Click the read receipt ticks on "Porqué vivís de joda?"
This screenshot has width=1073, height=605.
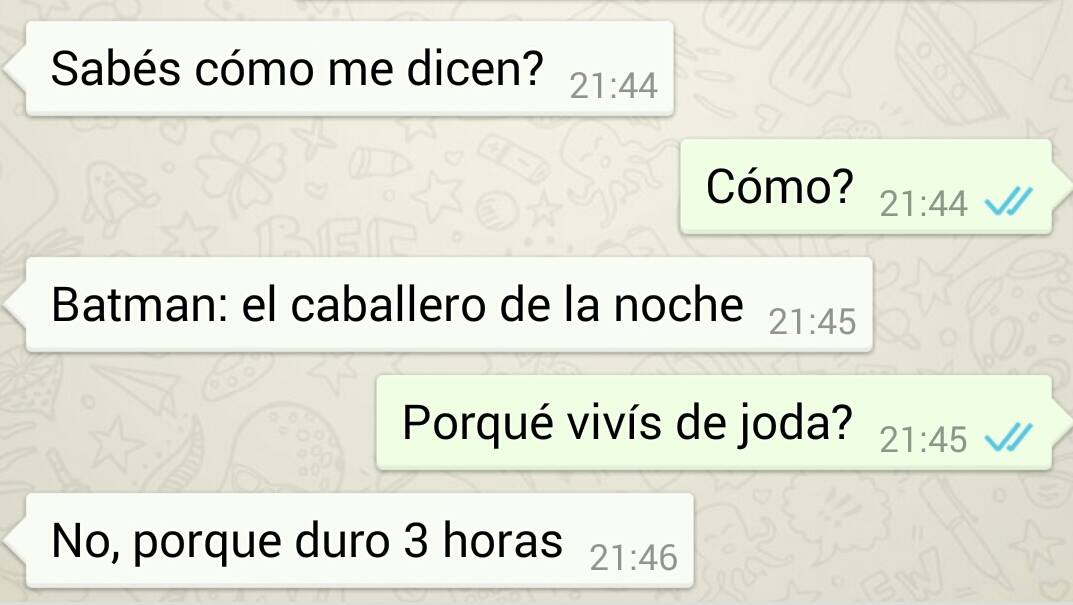tap(1007, 437)
